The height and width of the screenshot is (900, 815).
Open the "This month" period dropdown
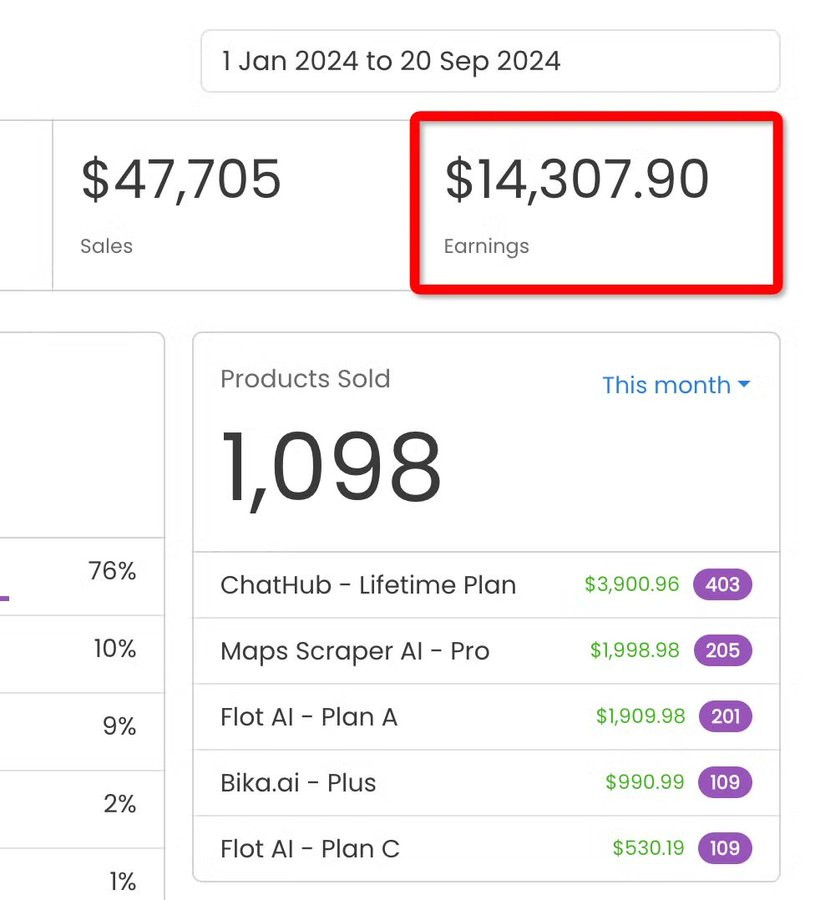676,385
